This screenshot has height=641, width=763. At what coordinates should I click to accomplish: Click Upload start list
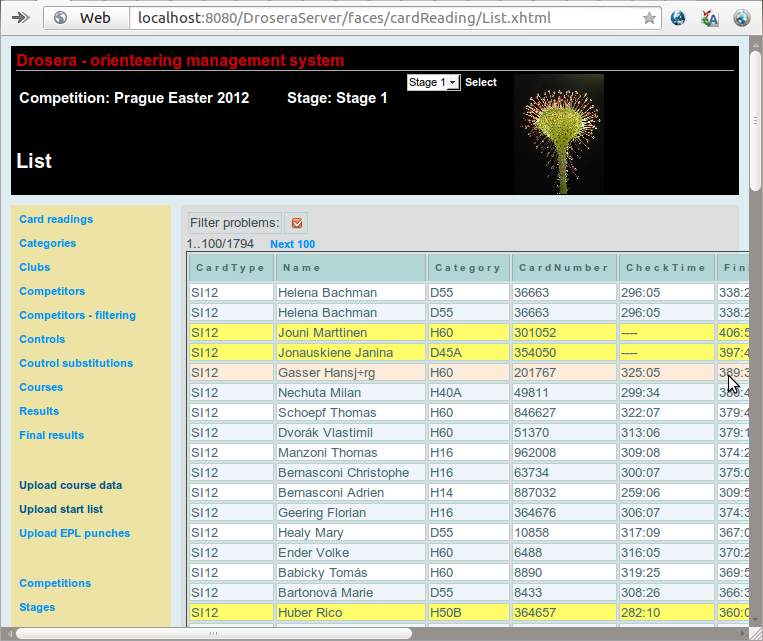click(61, 509)
